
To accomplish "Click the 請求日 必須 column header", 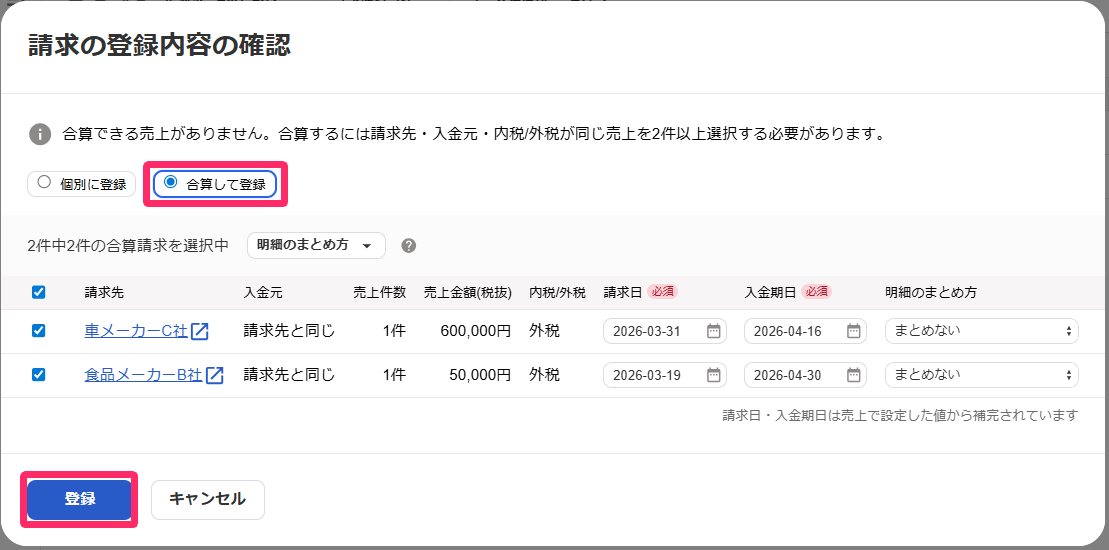I will click(x=641, y=292).
